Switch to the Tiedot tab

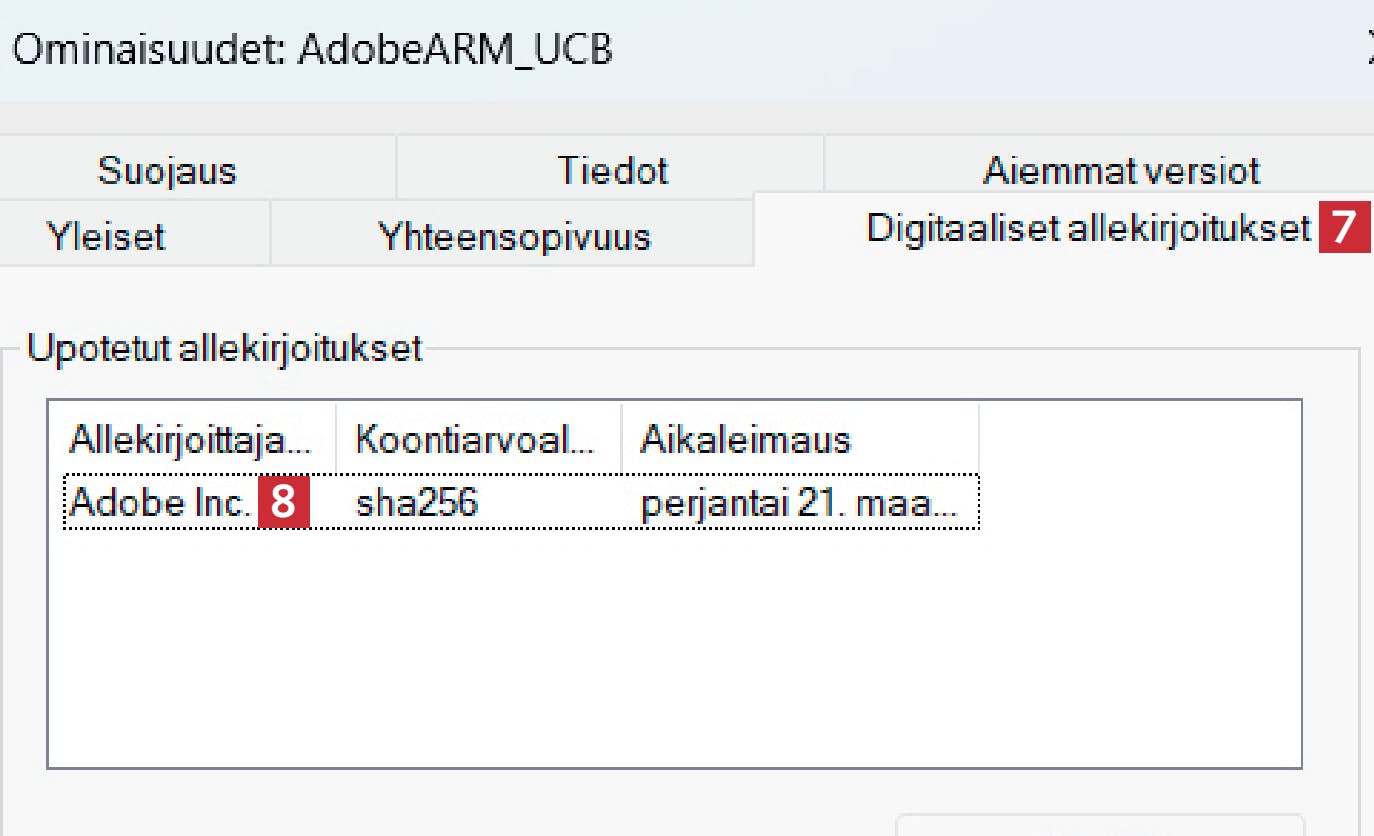[612, 171]
